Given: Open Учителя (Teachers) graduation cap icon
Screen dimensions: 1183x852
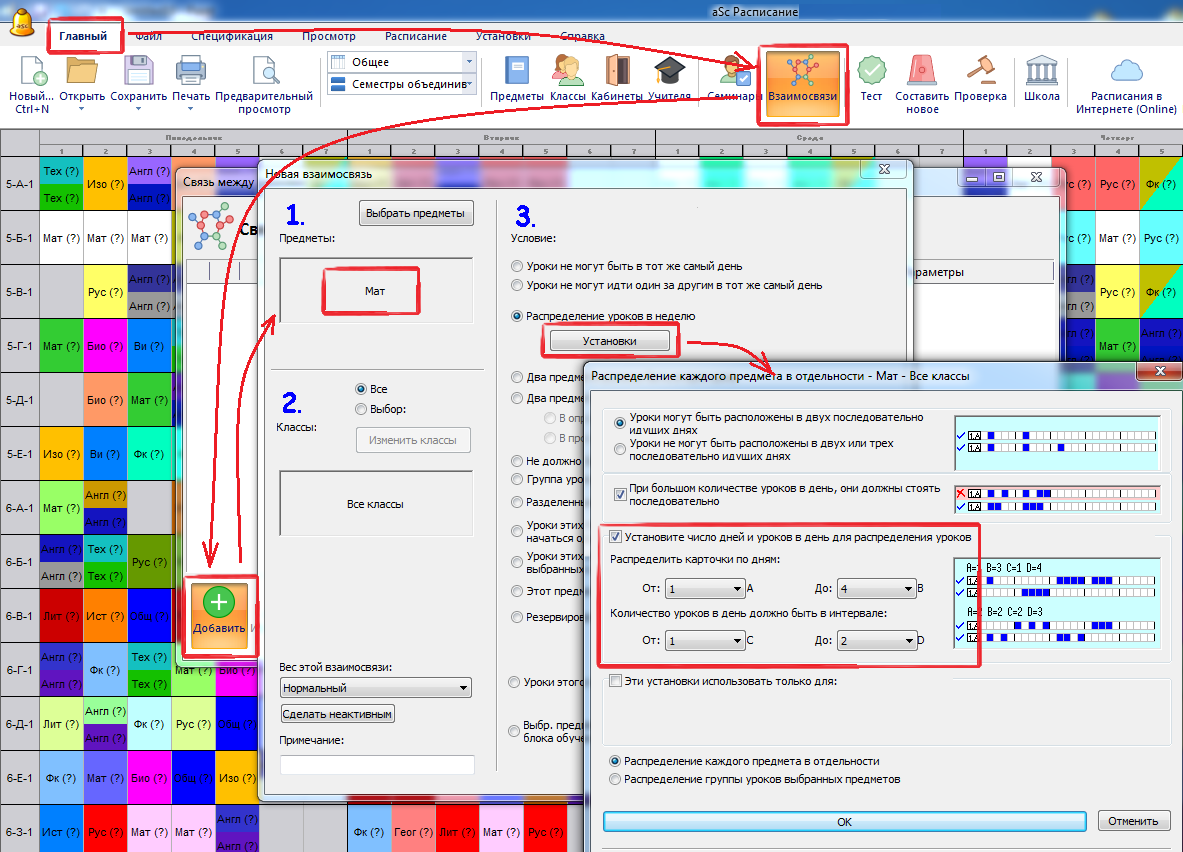Looking at the screenshot, I should 669,74.
